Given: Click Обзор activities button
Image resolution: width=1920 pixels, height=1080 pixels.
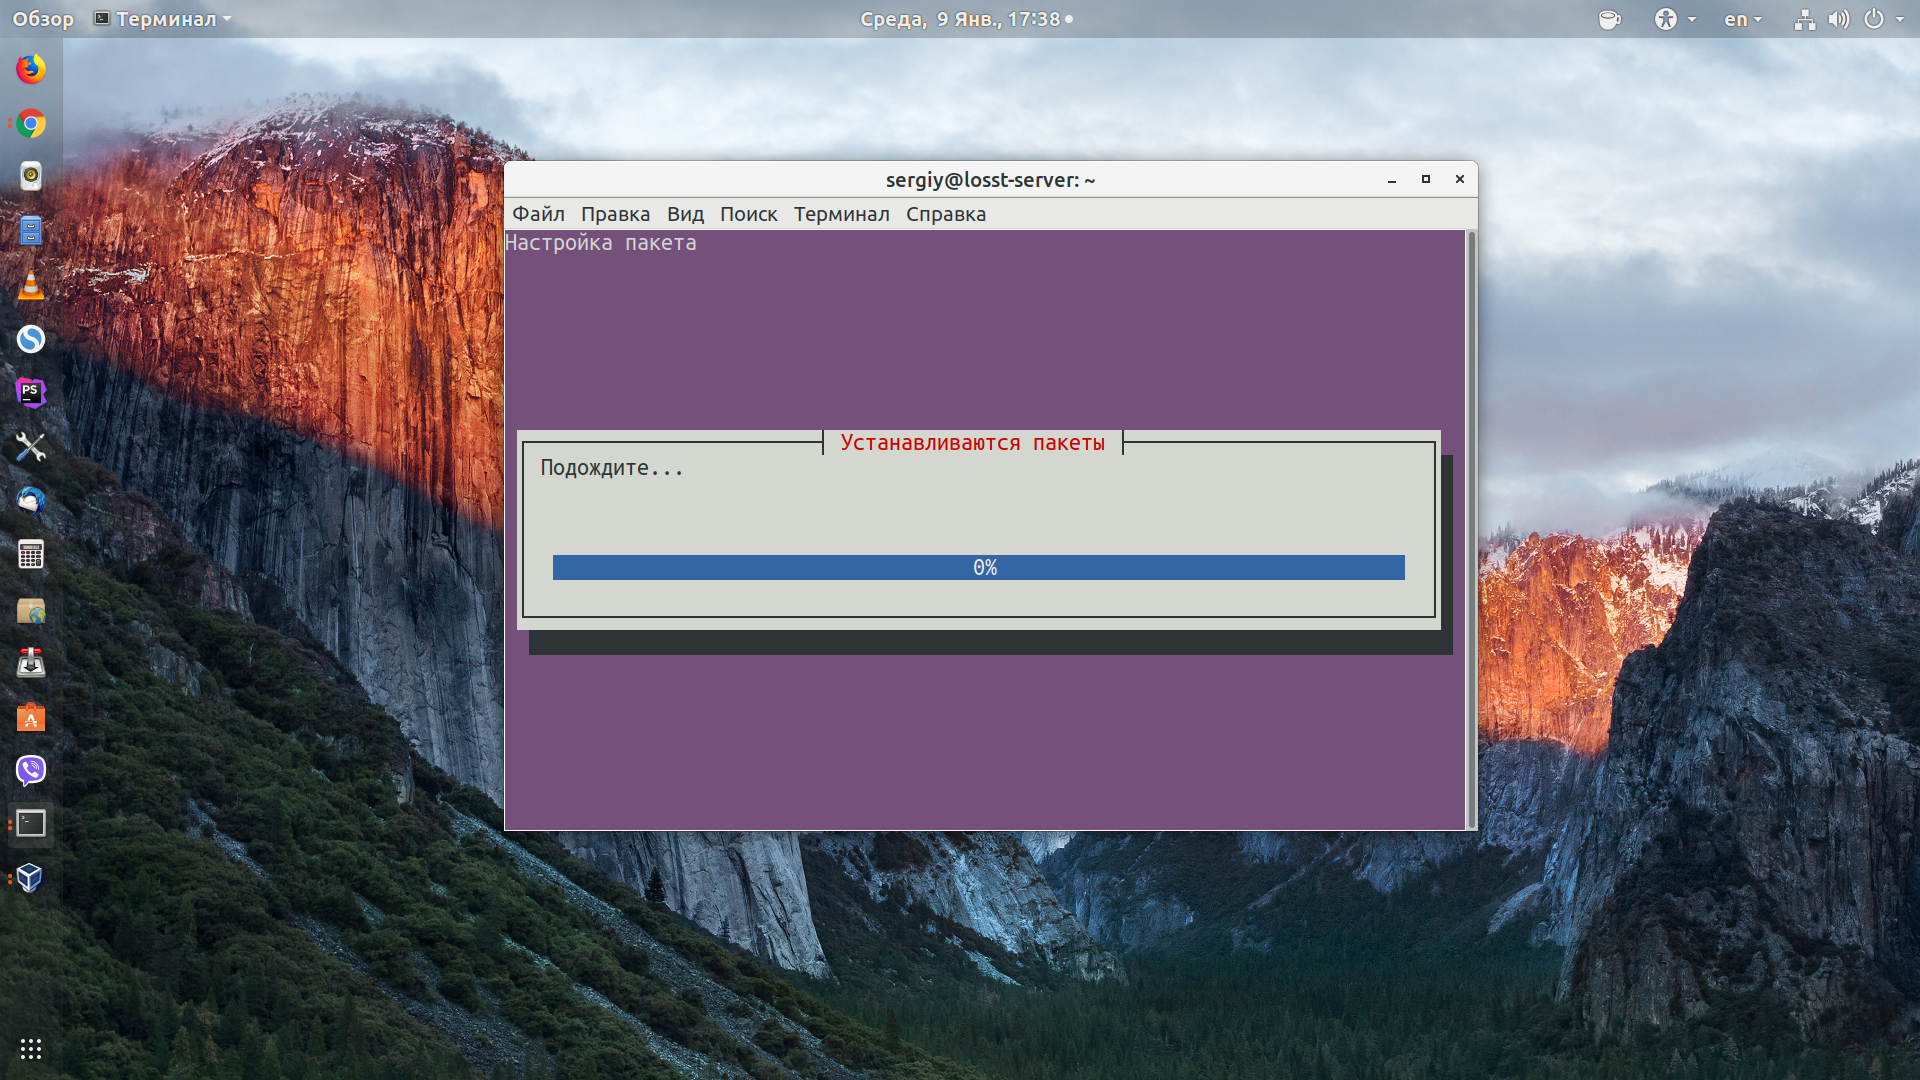Looking at the screenshot, I should coord(43,19).
